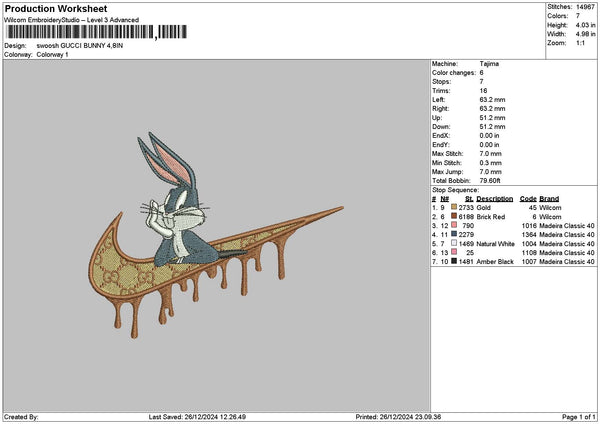Image resolution: width=600 pixels, height=424 pixels.
Task: Click the Gold thread color swatch
Action: point(454,207)
